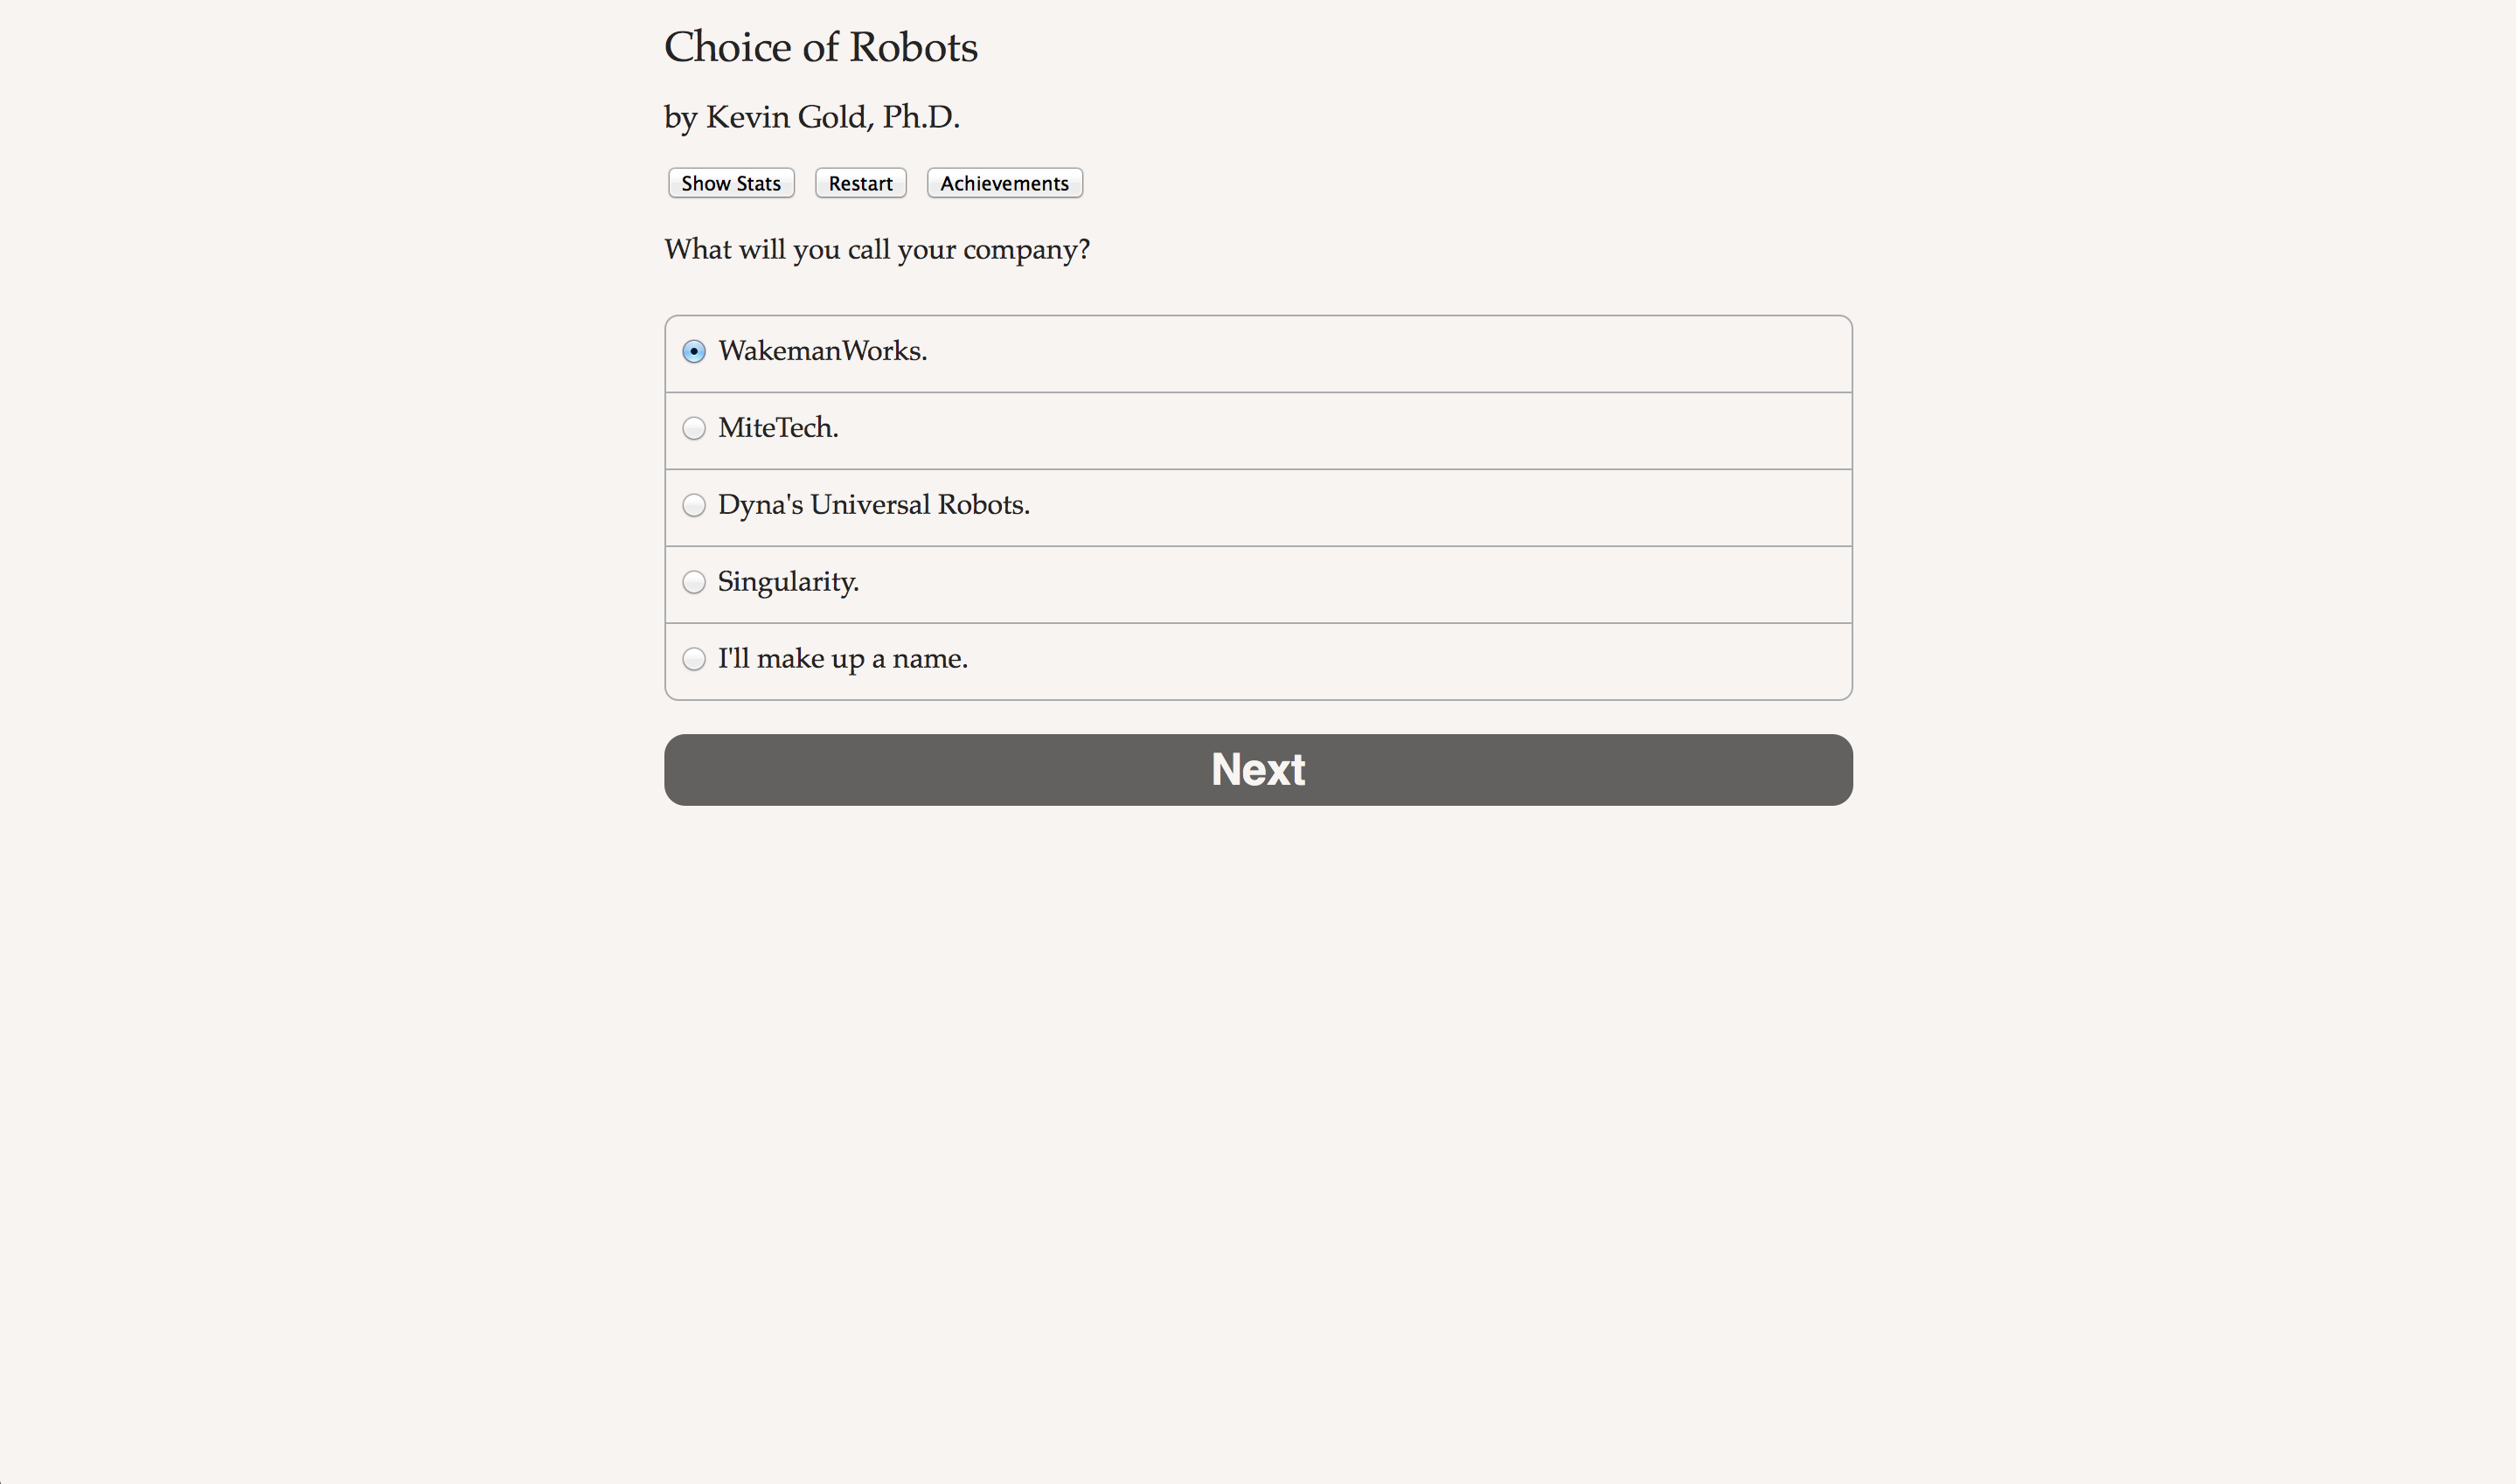The height and width of the screenshot is (1484, 2516).
Task: Select the WakemanWorks radio button
Action: point(694,352)
